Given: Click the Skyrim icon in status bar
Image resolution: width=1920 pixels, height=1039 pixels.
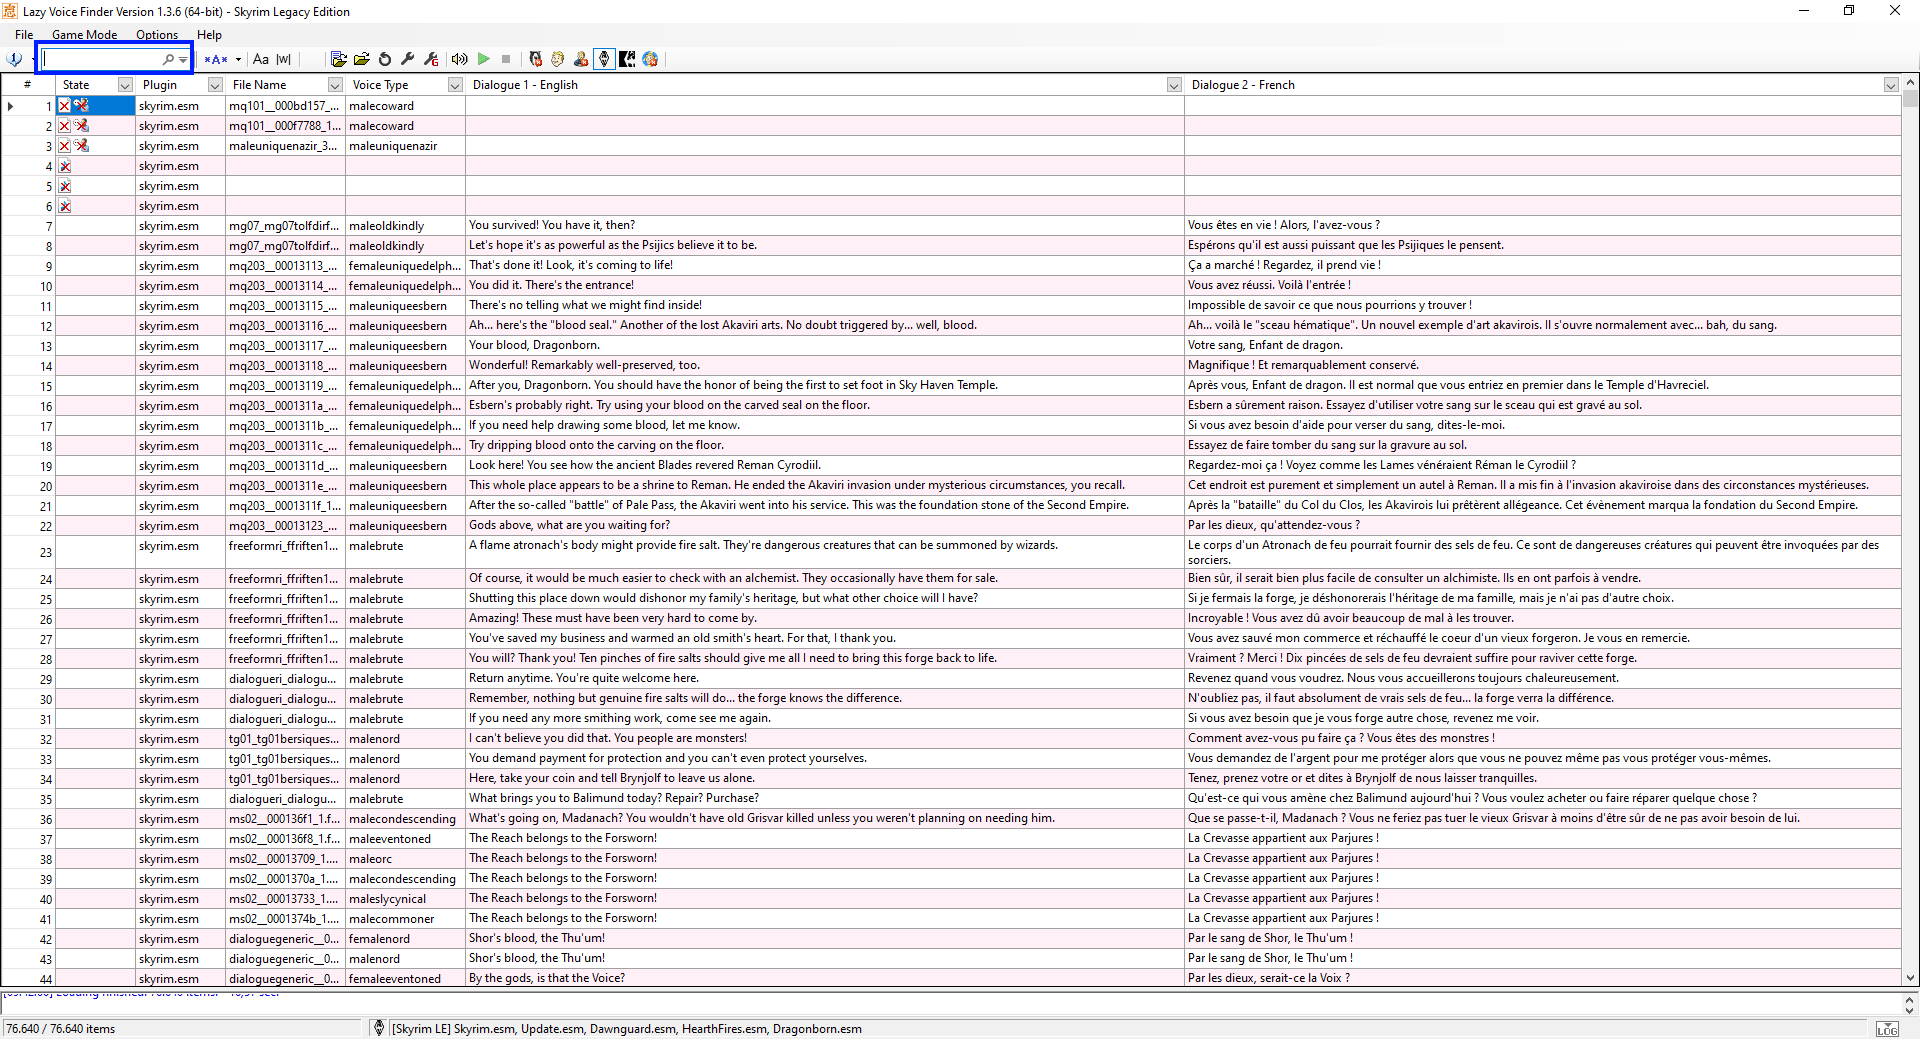Looking at the screenshot, I should (x=379, y=1028).
